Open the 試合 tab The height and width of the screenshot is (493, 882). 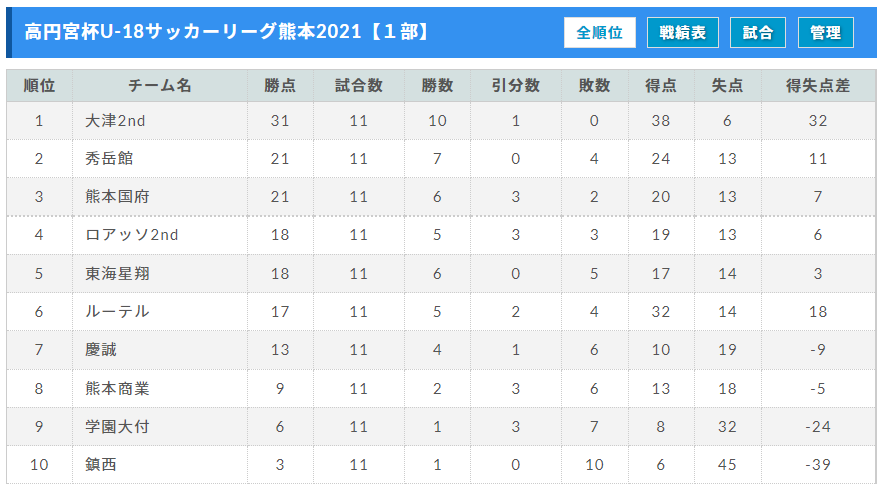click(757, 33)
